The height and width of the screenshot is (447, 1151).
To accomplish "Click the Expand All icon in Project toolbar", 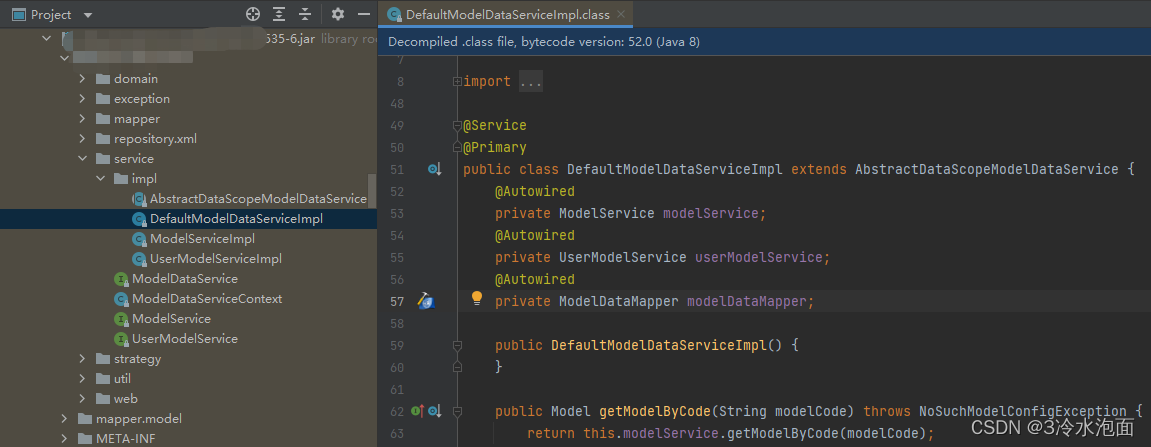I will coord(279,14).
